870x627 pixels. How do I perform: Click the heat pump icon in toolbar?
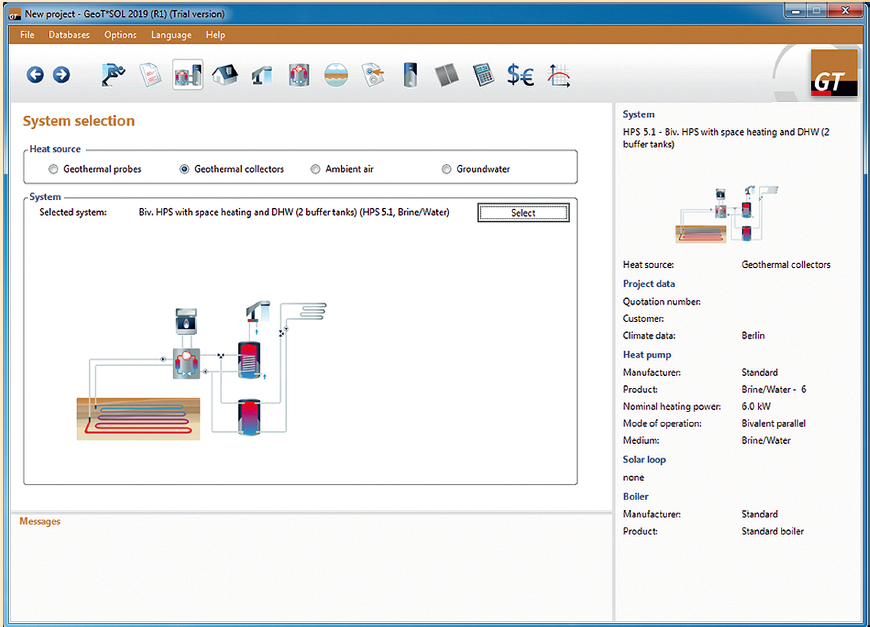click(x=299, y=75)
